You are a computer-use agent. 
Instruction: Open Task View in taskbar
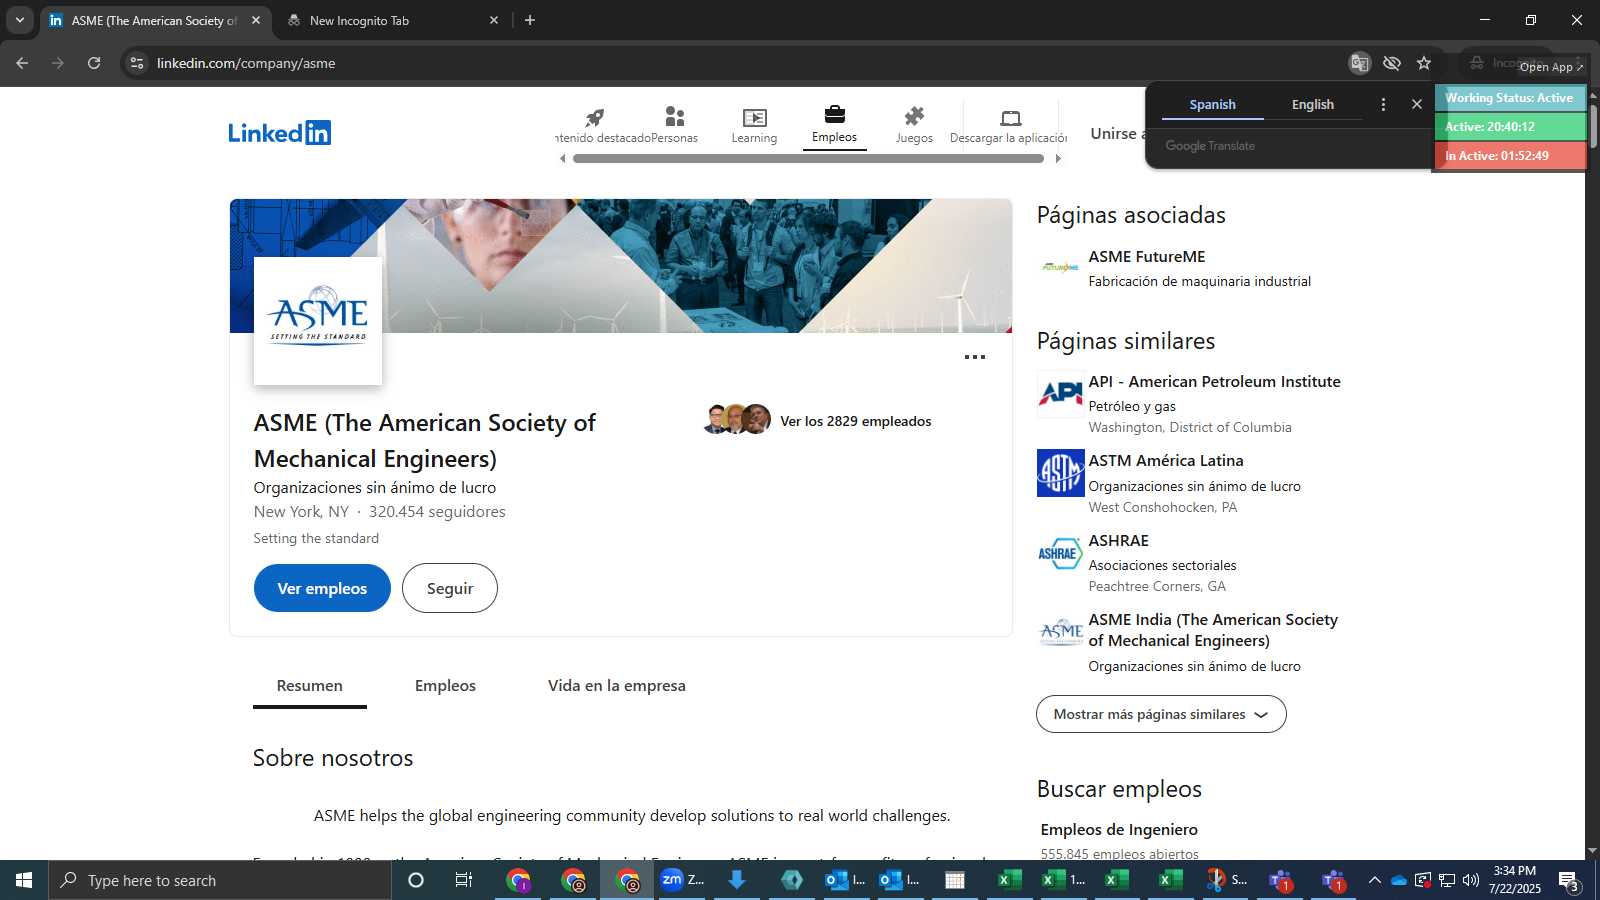(x=464, y=880)
